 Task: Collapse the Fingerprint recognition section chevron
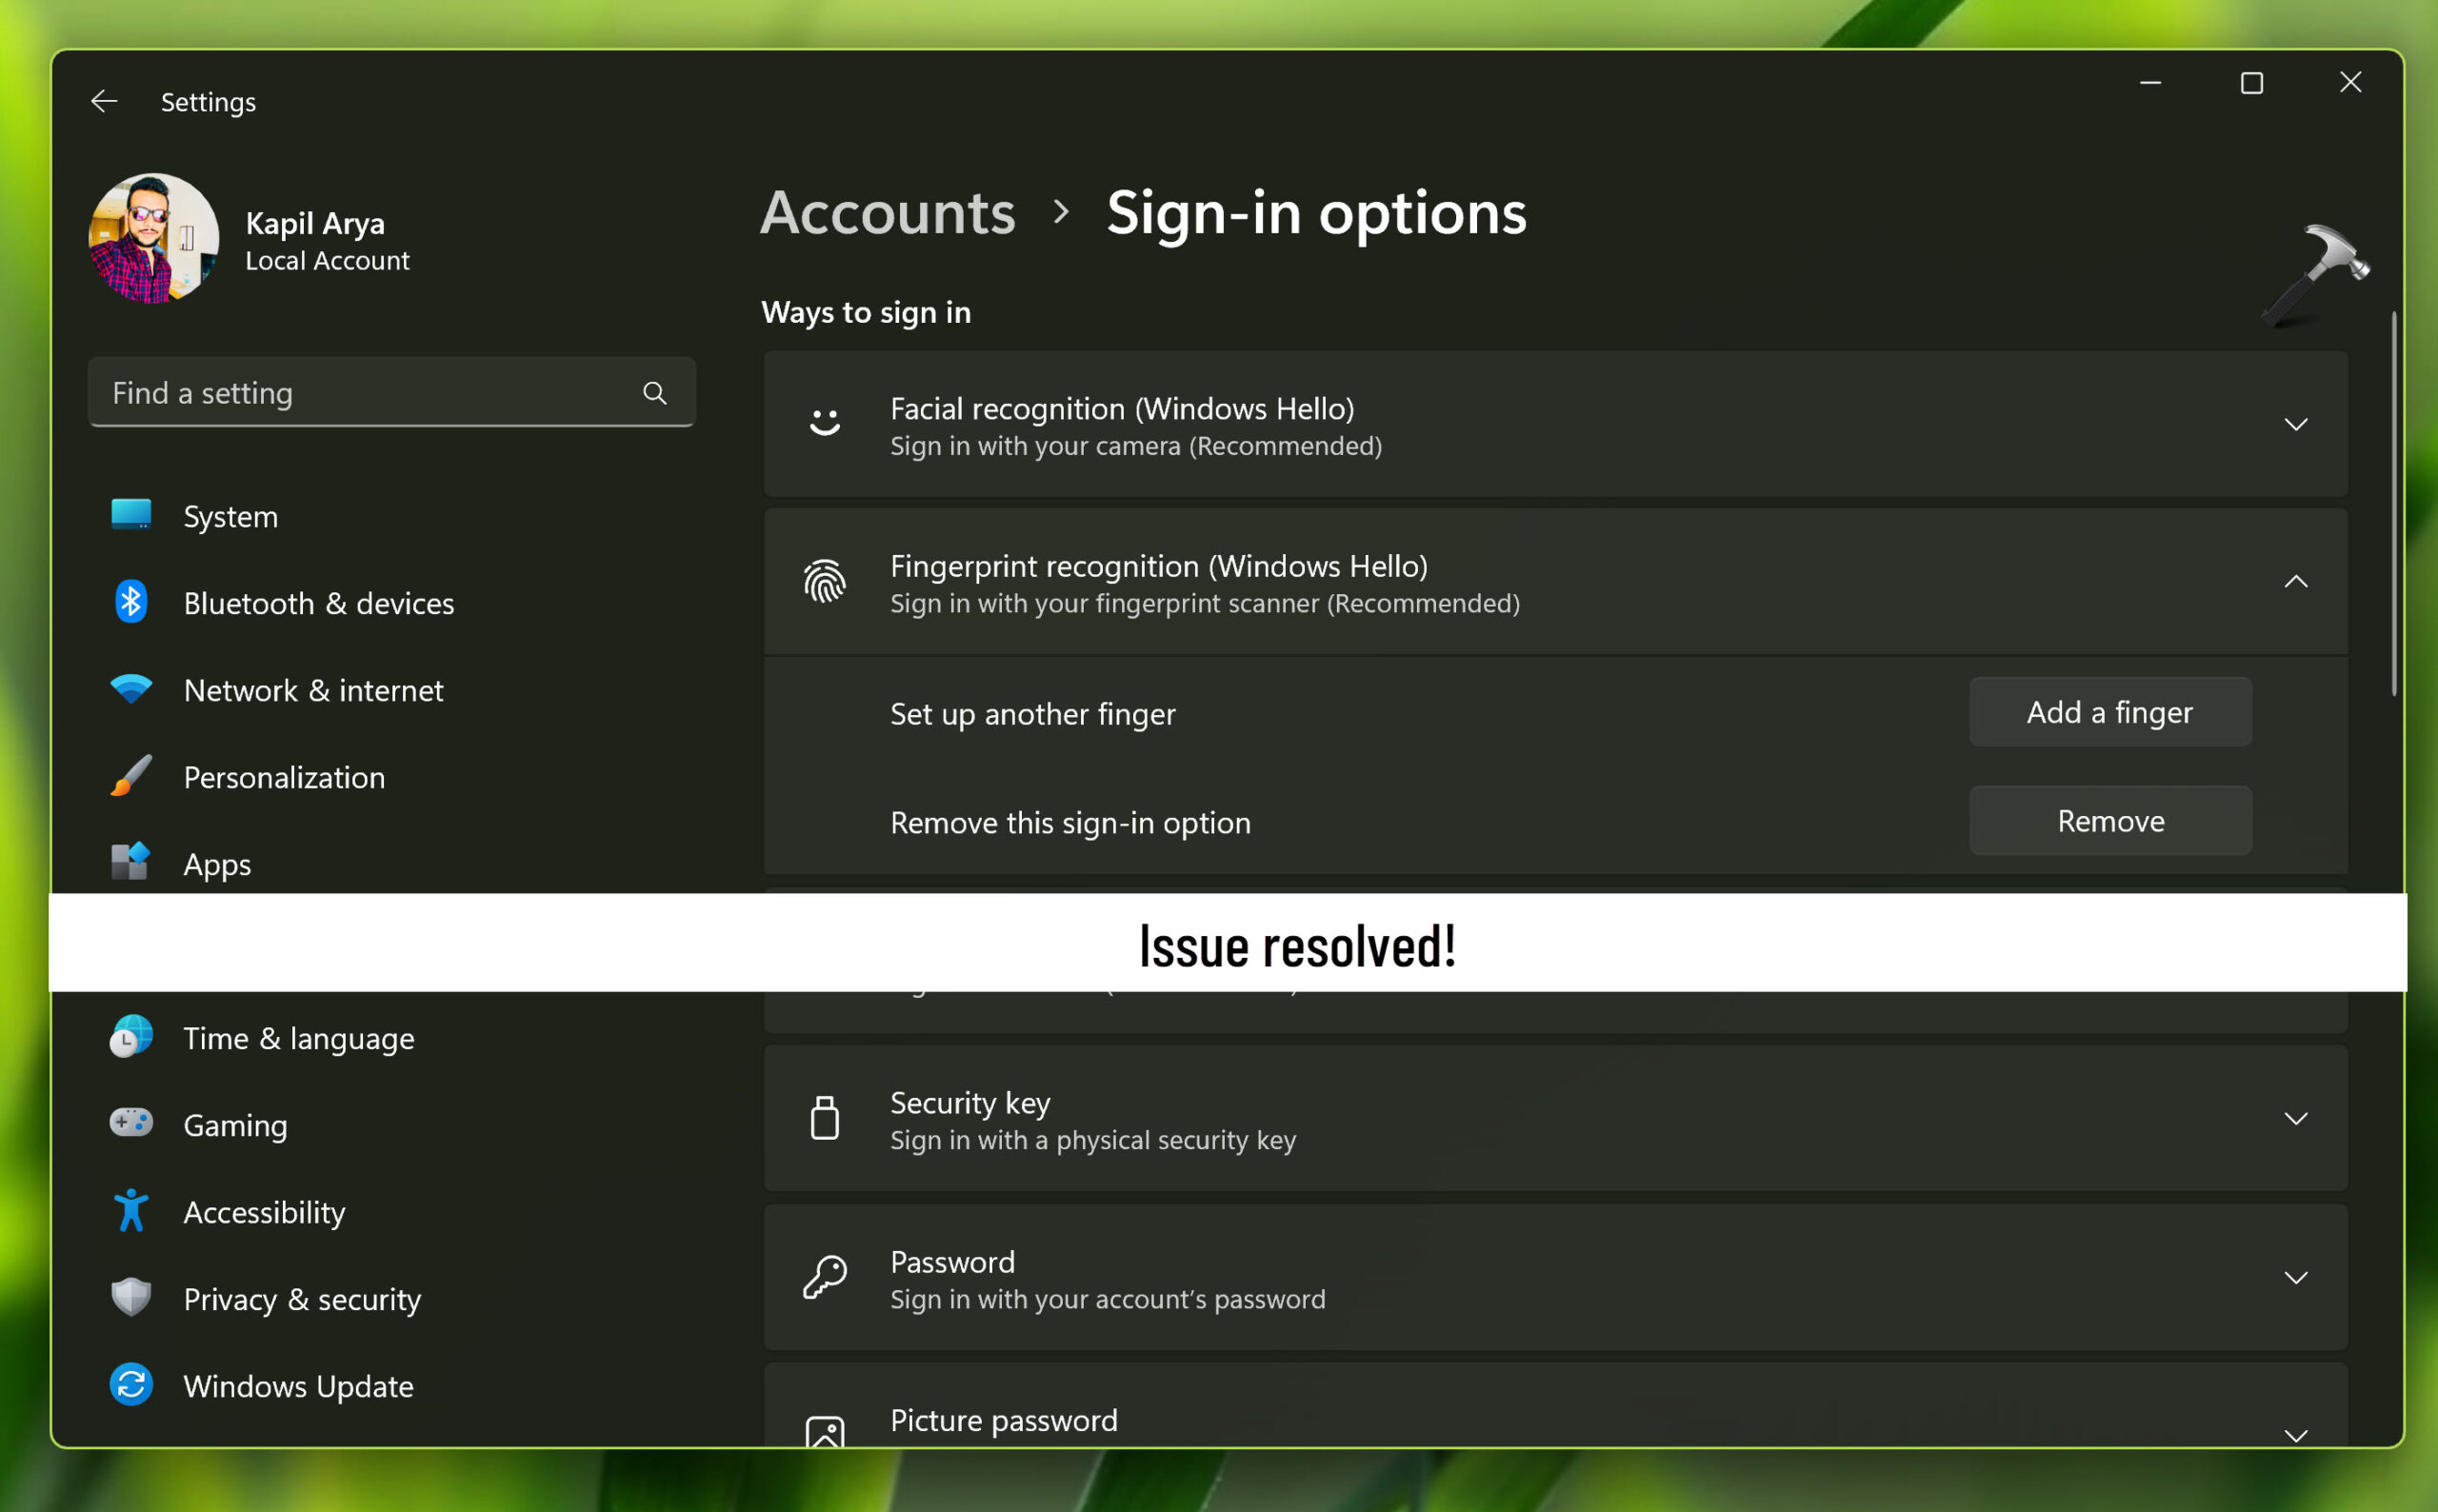pyautogui.click(x=2295, y=582)
